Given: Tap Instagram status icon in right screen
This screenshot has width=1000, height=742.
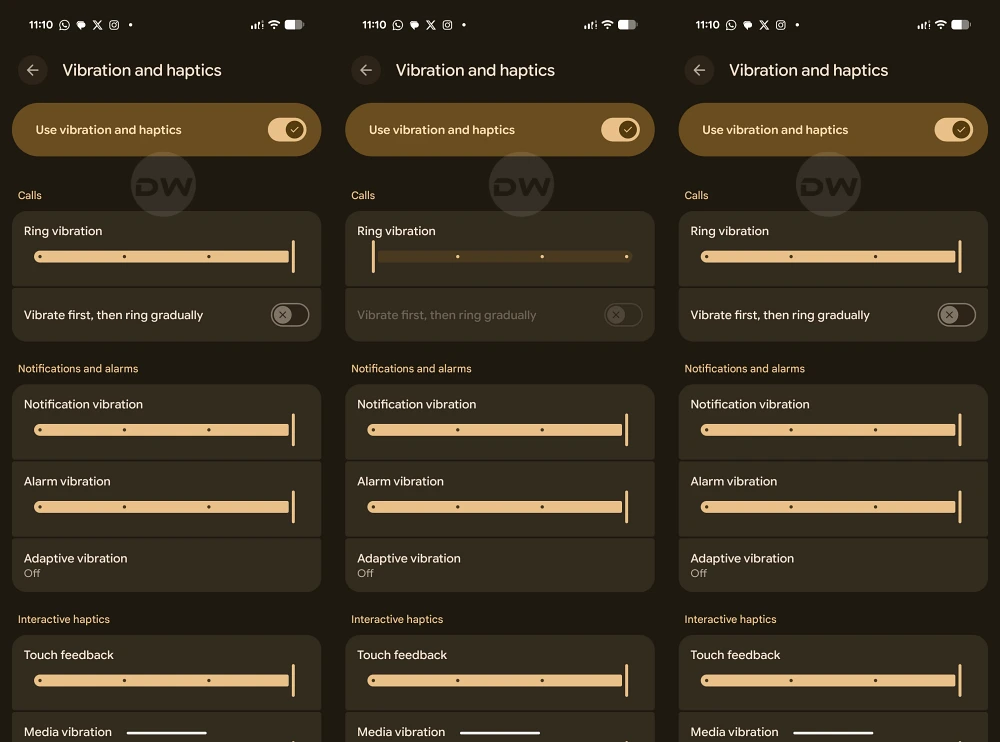Looking at the screenshot, I should [x=780, y=24].
